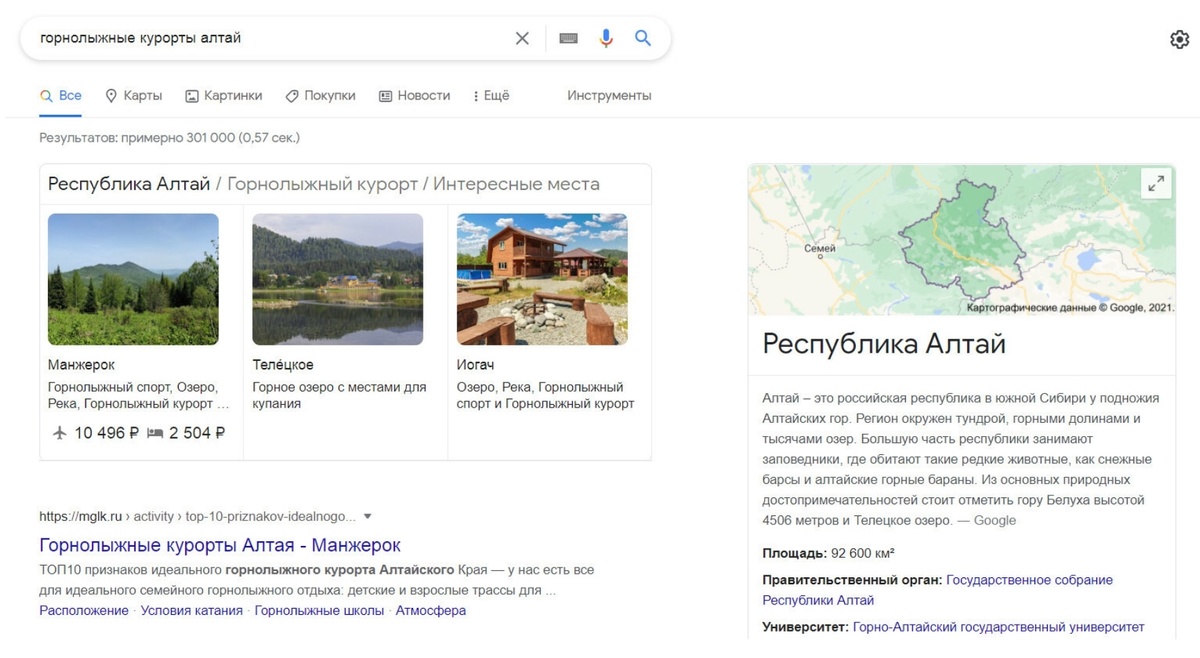Open the Инструменты search tools
Screen dimensions: 1200x658
(x=609, y=95)
